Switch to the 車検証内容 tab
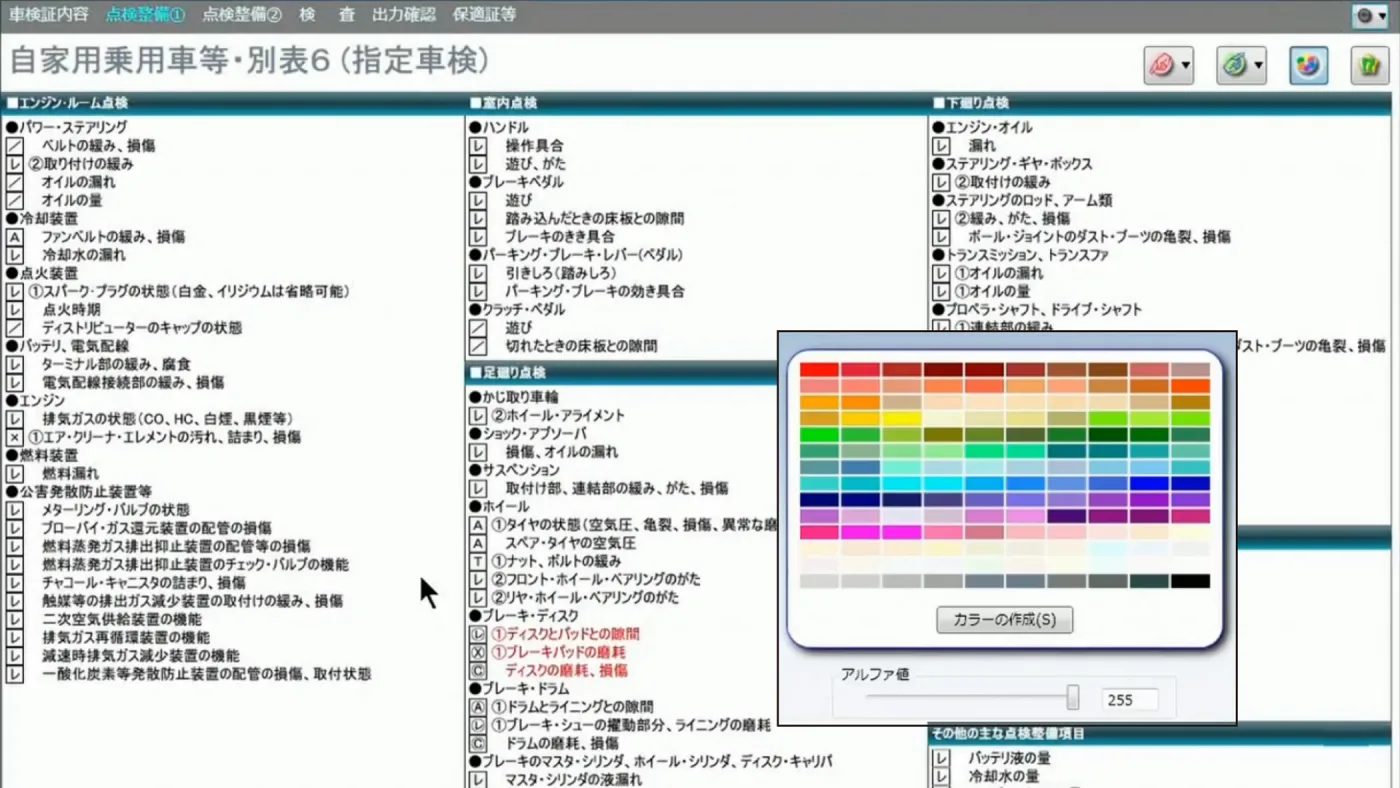The width and height of the screenshot is (1400, 788). click(48, 15)
